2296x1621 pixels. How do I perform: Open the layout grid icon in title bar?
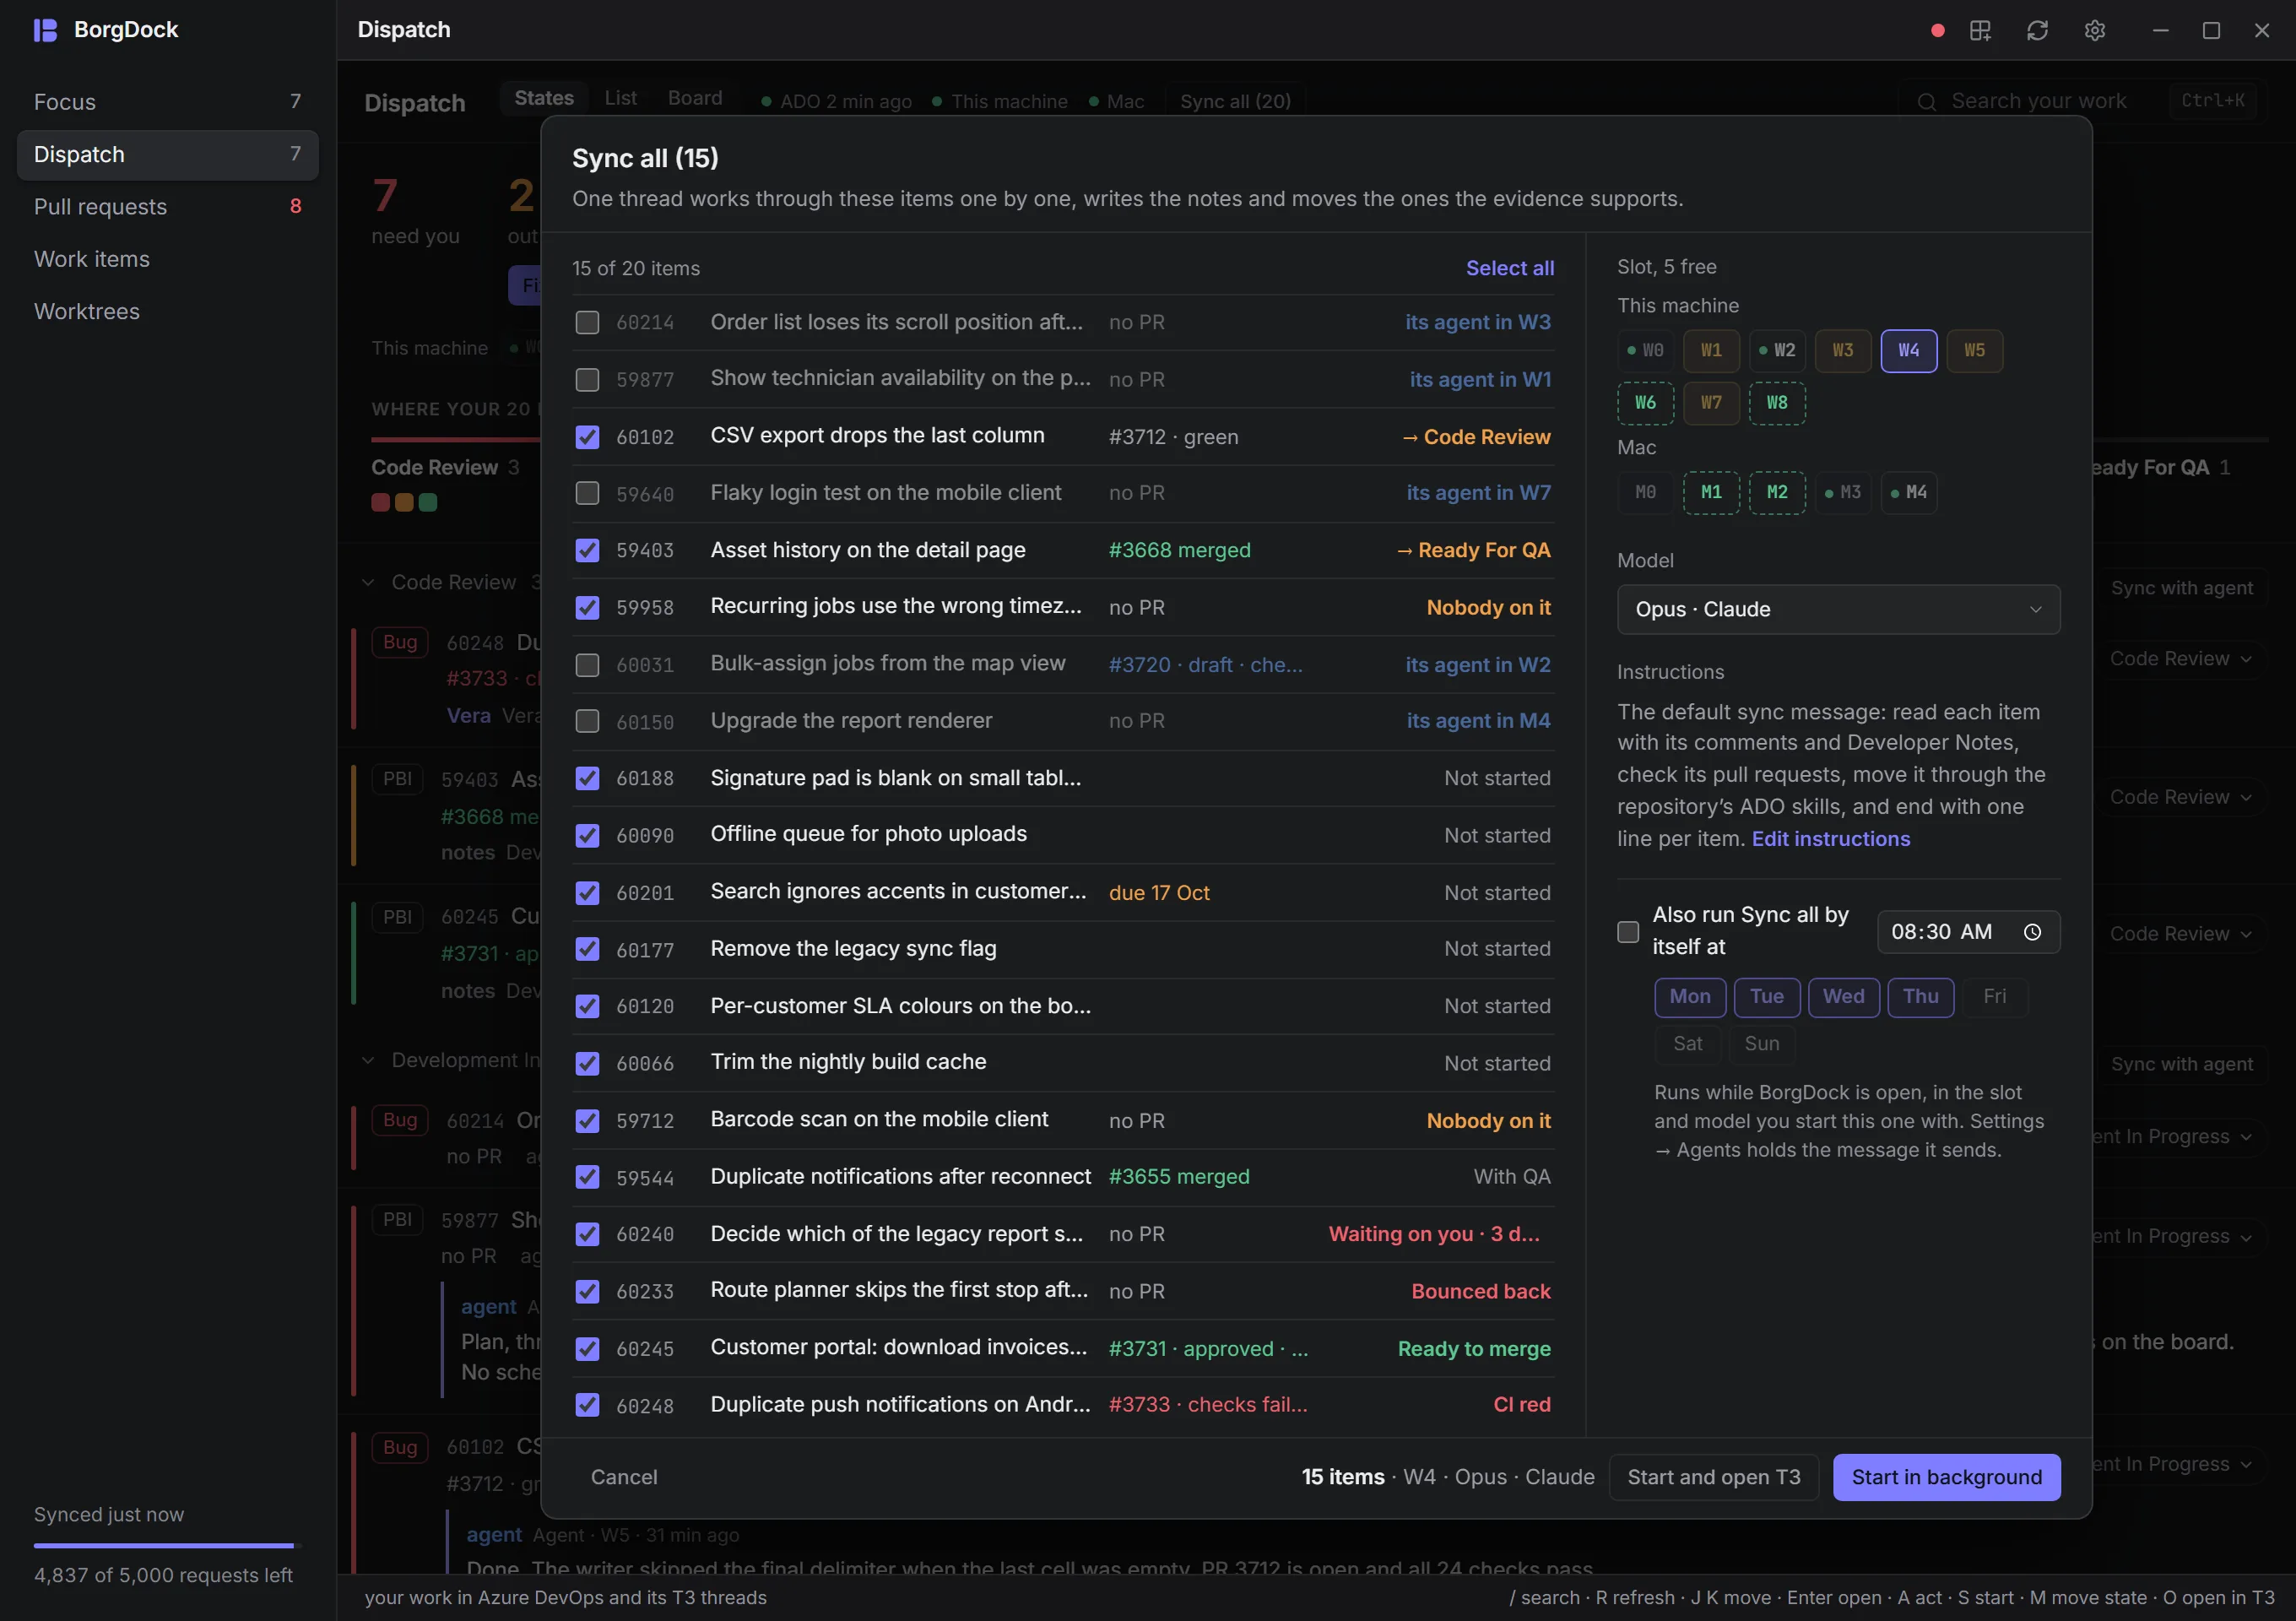point(1980,31)
